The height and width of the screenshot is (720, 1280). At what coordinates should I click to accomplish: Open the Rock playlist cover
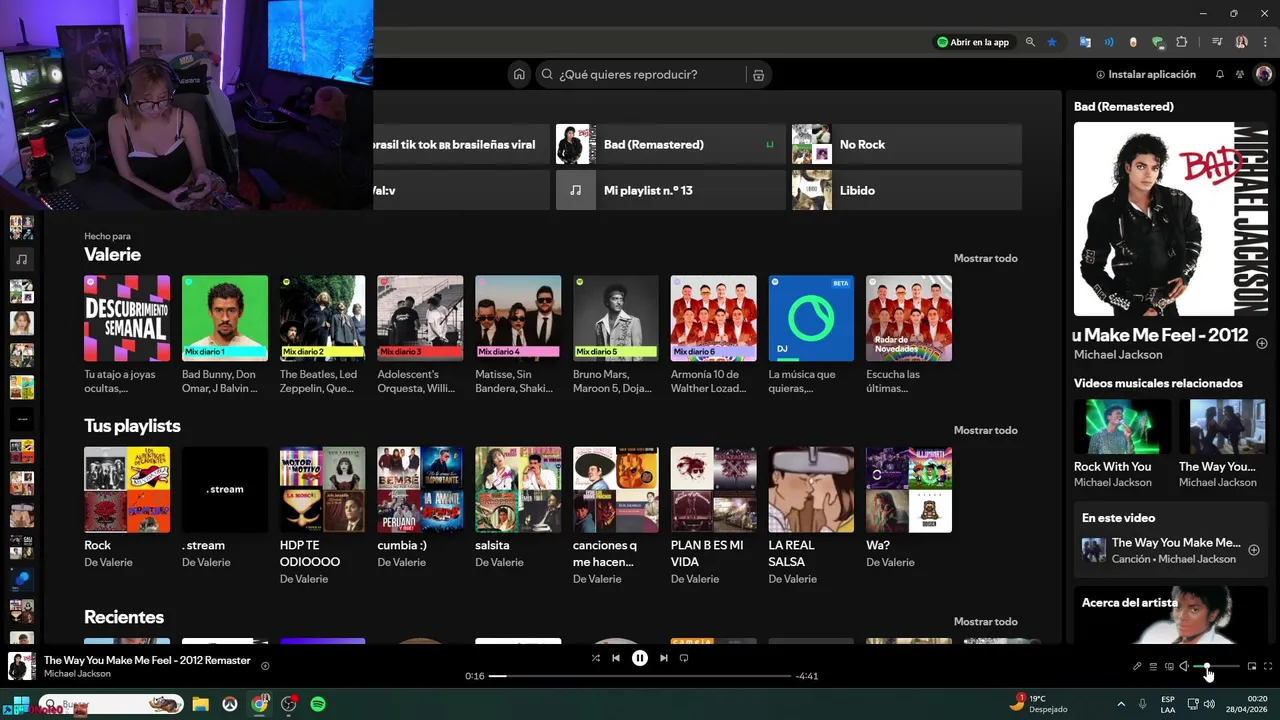(127, 489)
